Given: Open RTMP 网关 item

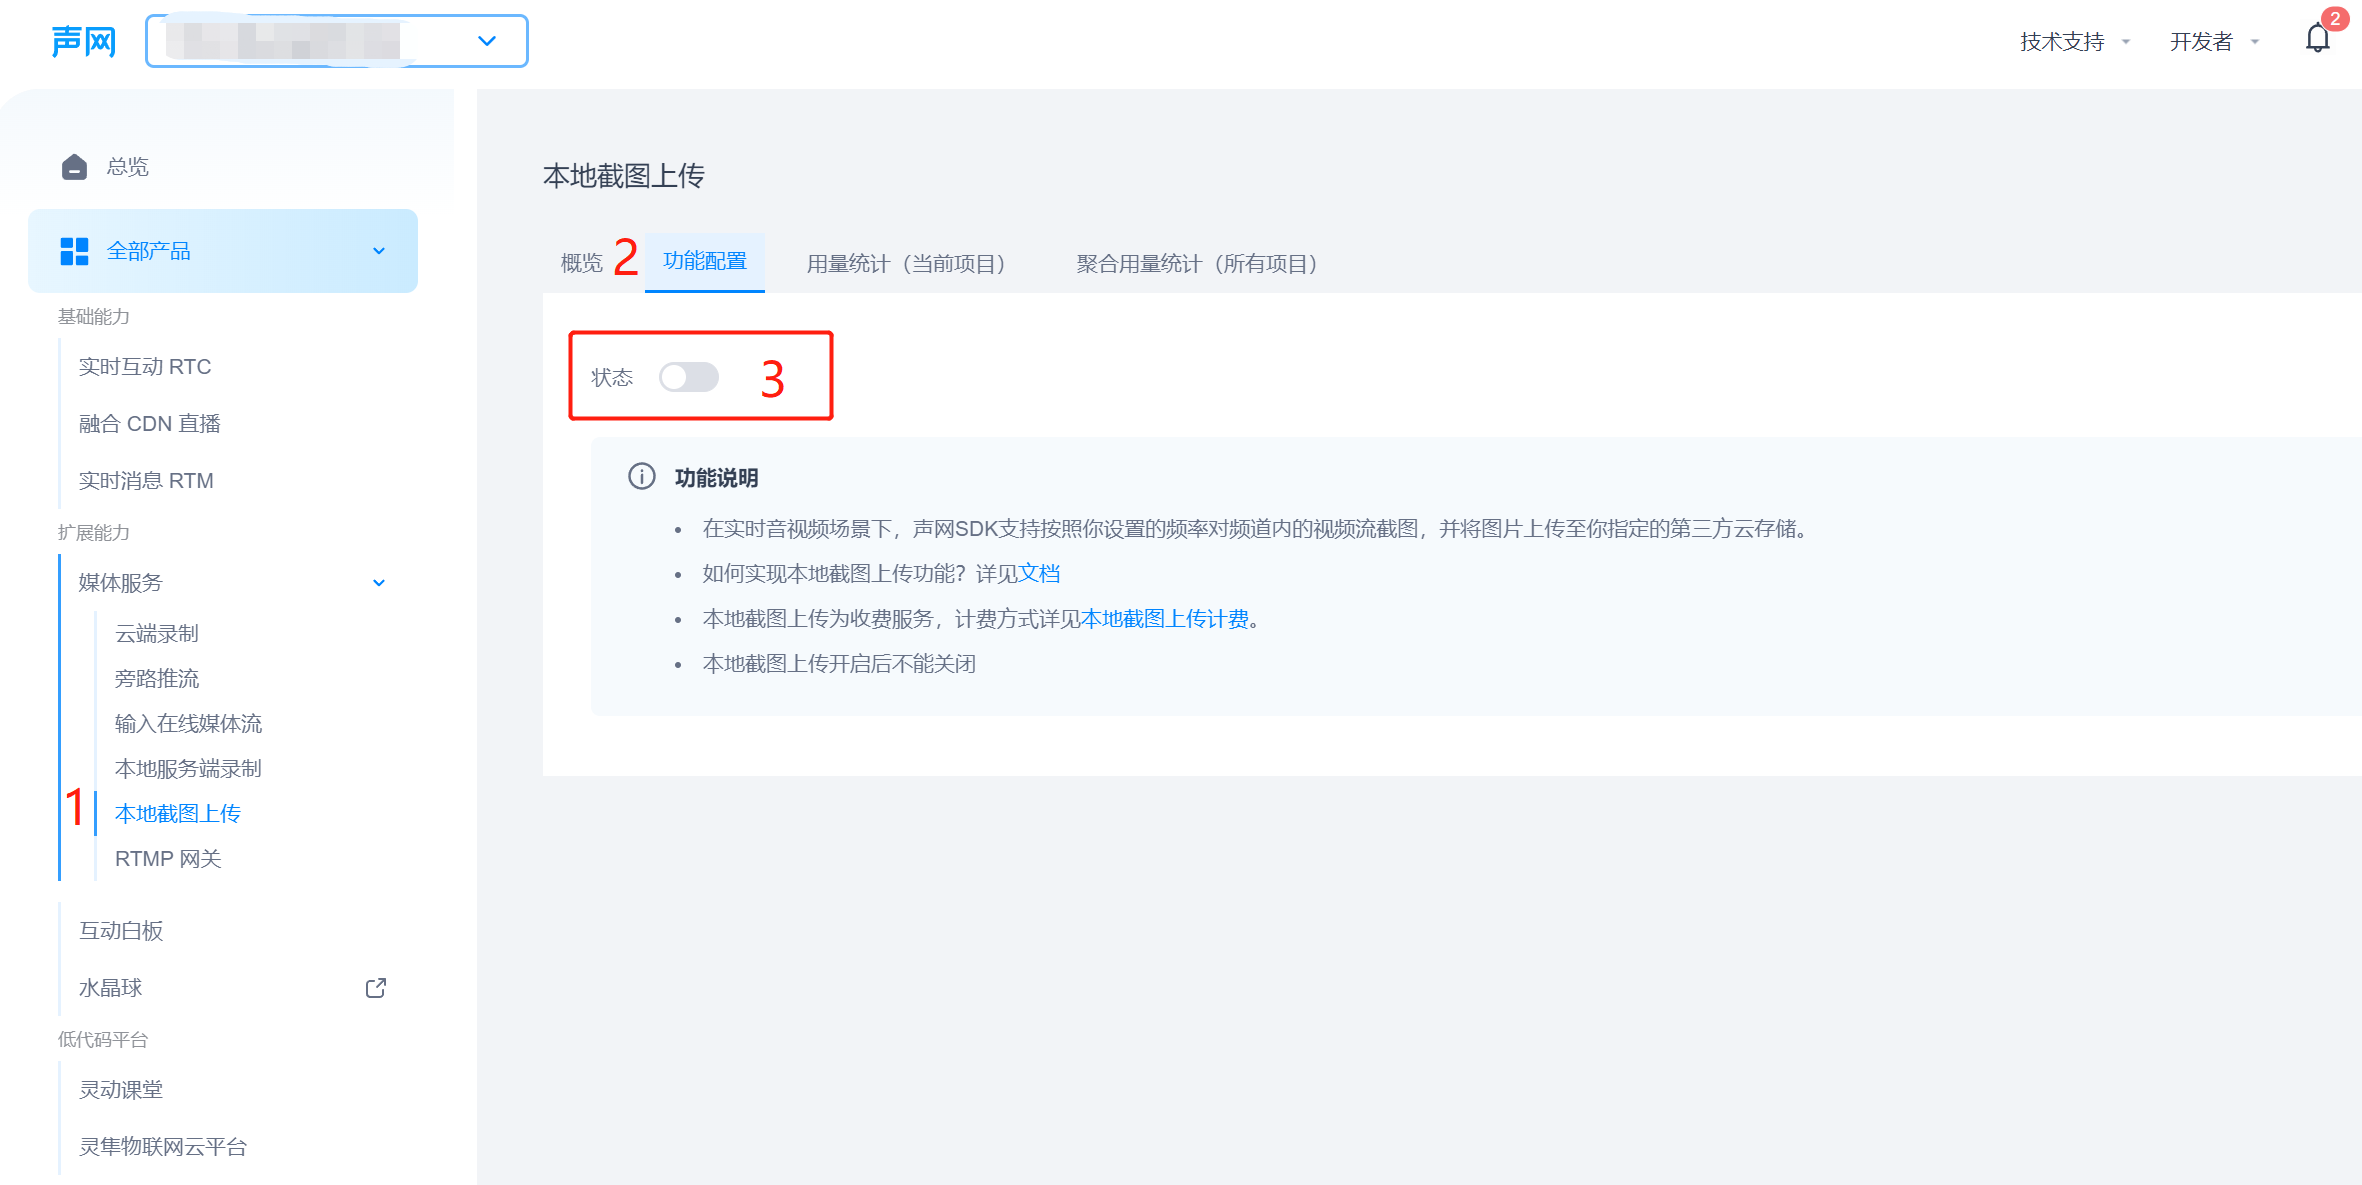Looking at the screenshot, I should [x=168, y=859].
